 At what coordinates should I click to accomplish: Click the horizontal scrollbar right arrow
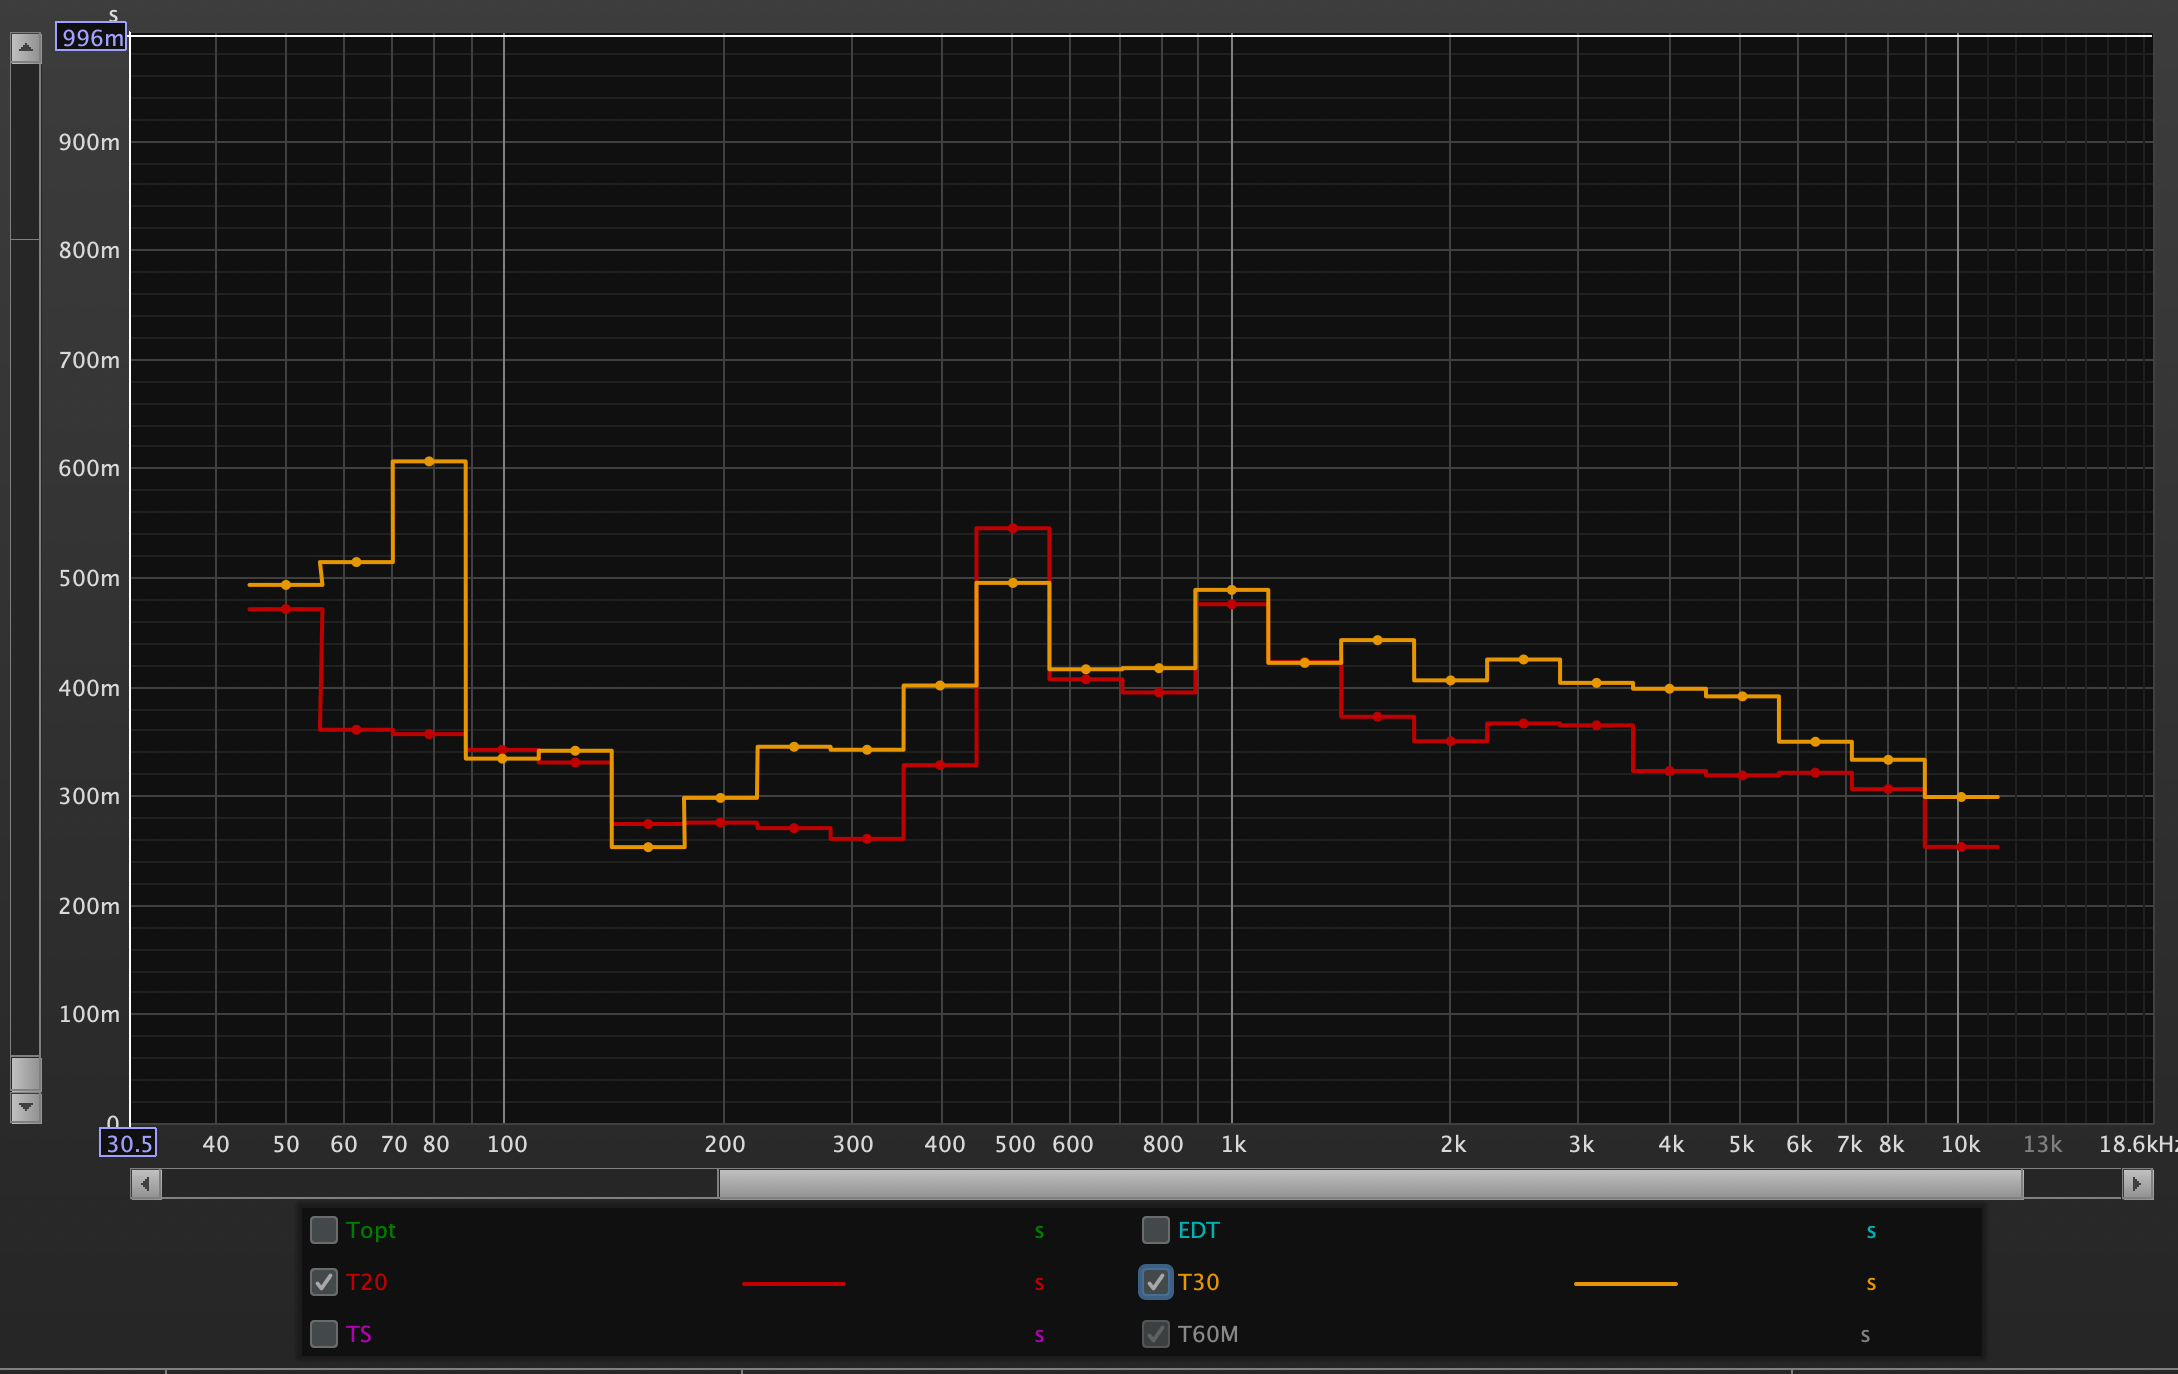(2137, 1184)
